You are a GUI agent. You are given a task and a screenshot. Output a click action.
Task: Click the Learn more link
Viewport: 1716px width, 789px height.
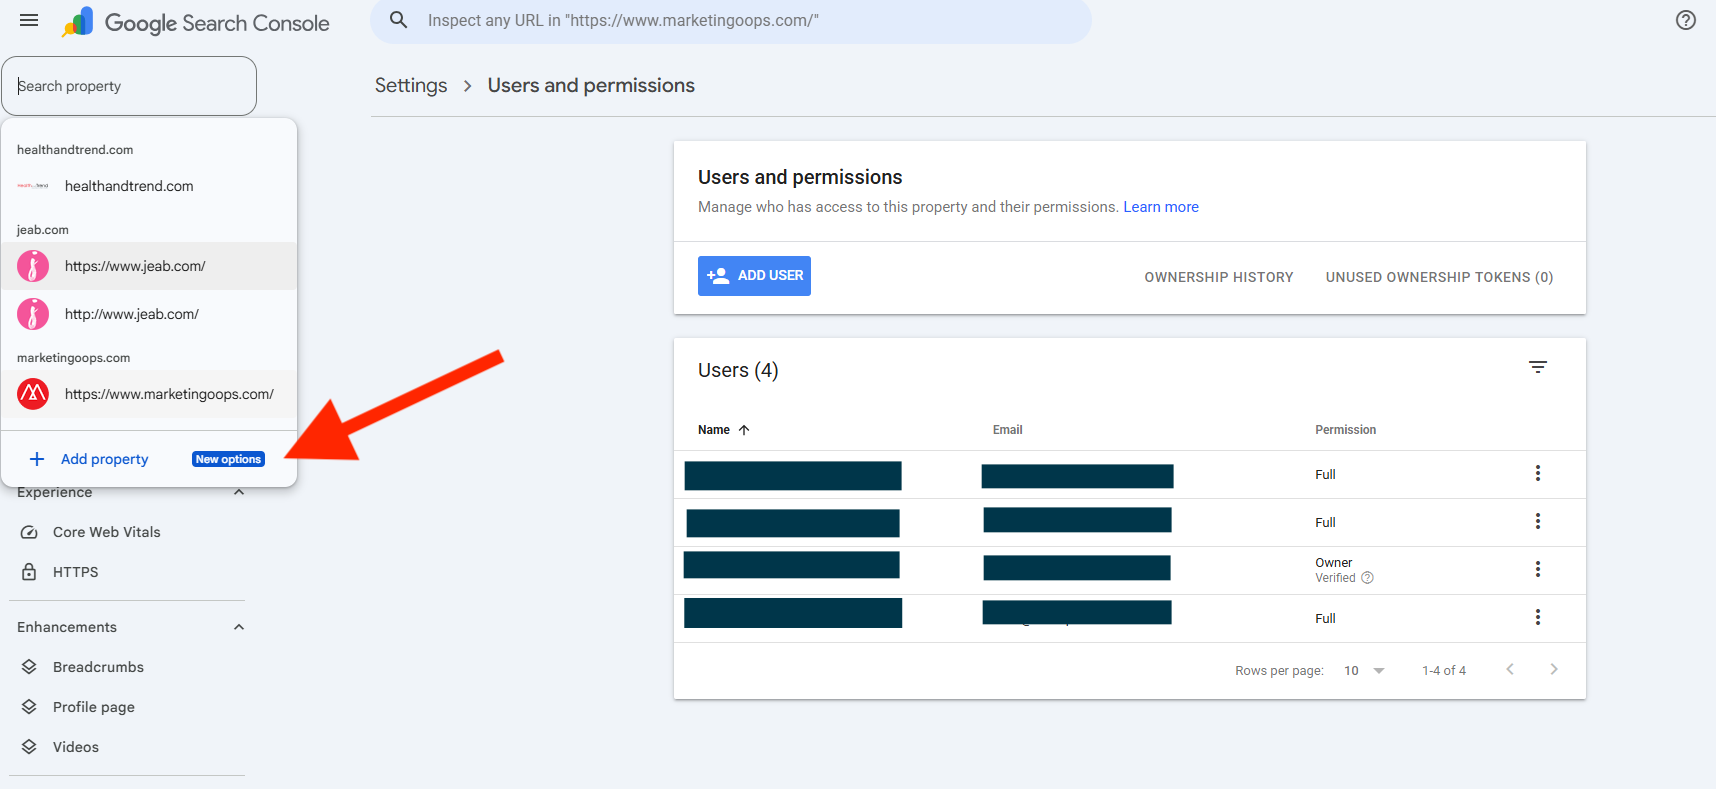click(x=1161, y=207)
